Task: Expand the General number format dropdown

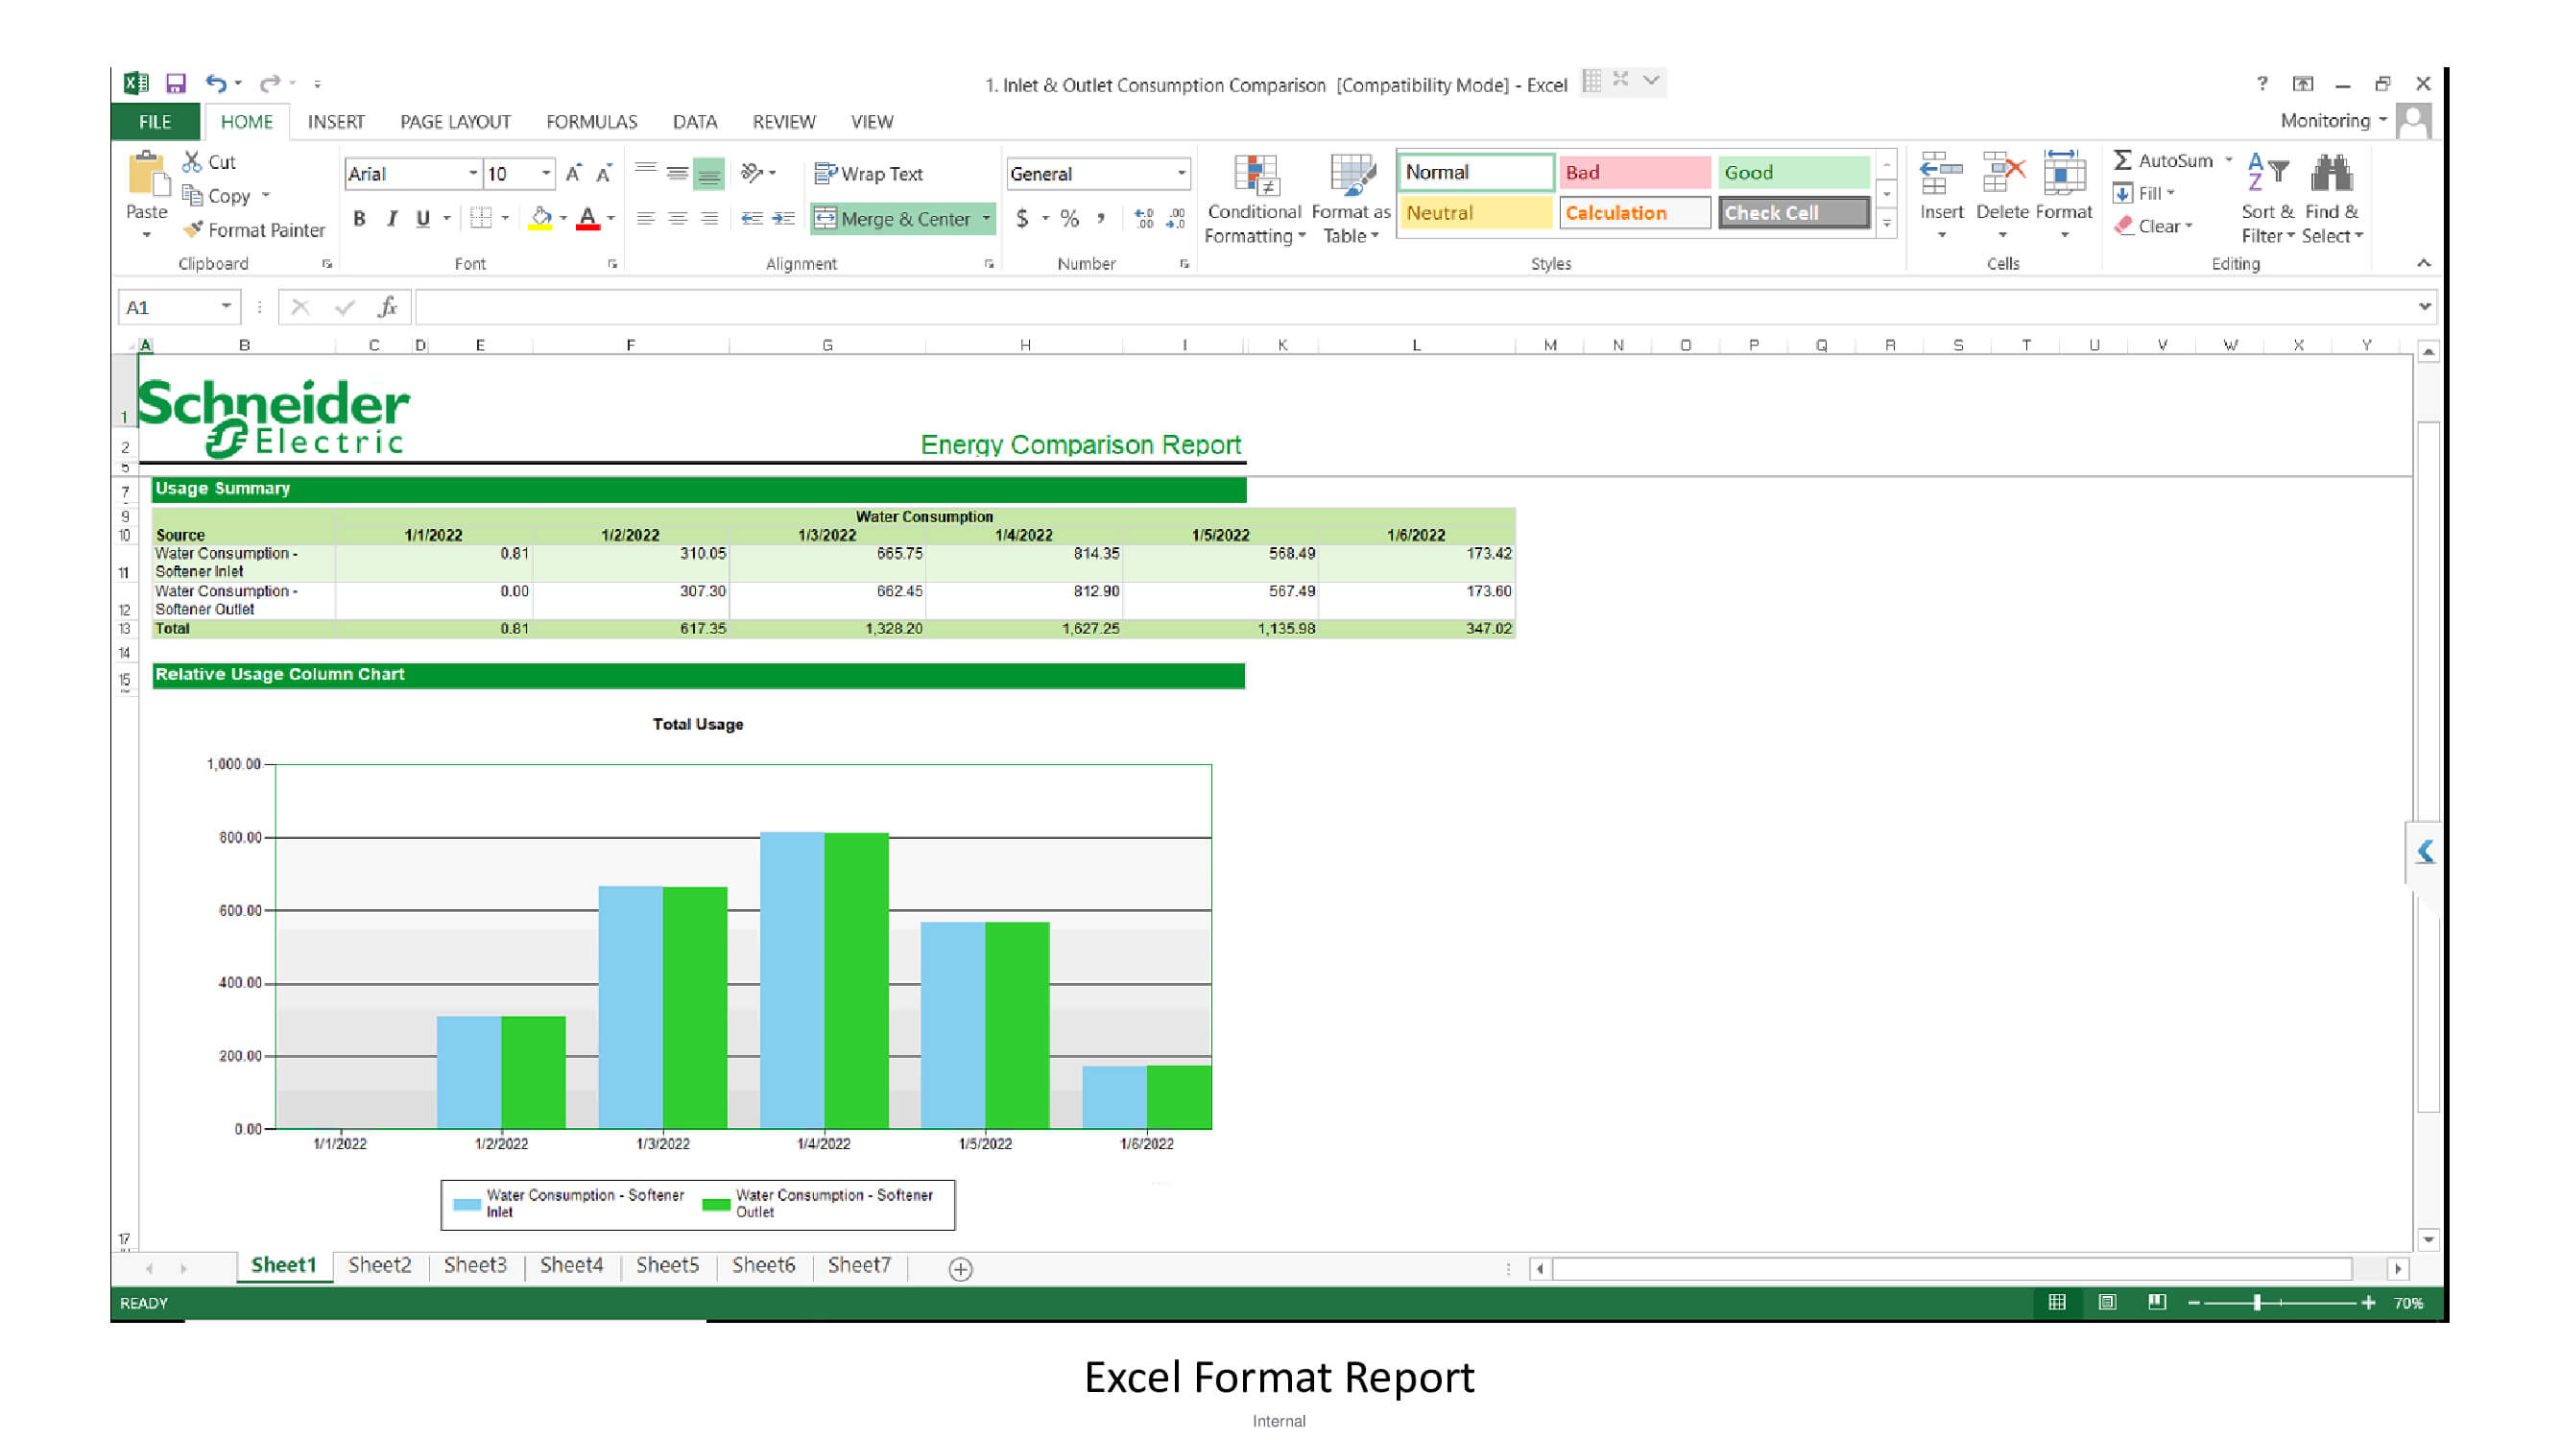Action: point(1181,174)
